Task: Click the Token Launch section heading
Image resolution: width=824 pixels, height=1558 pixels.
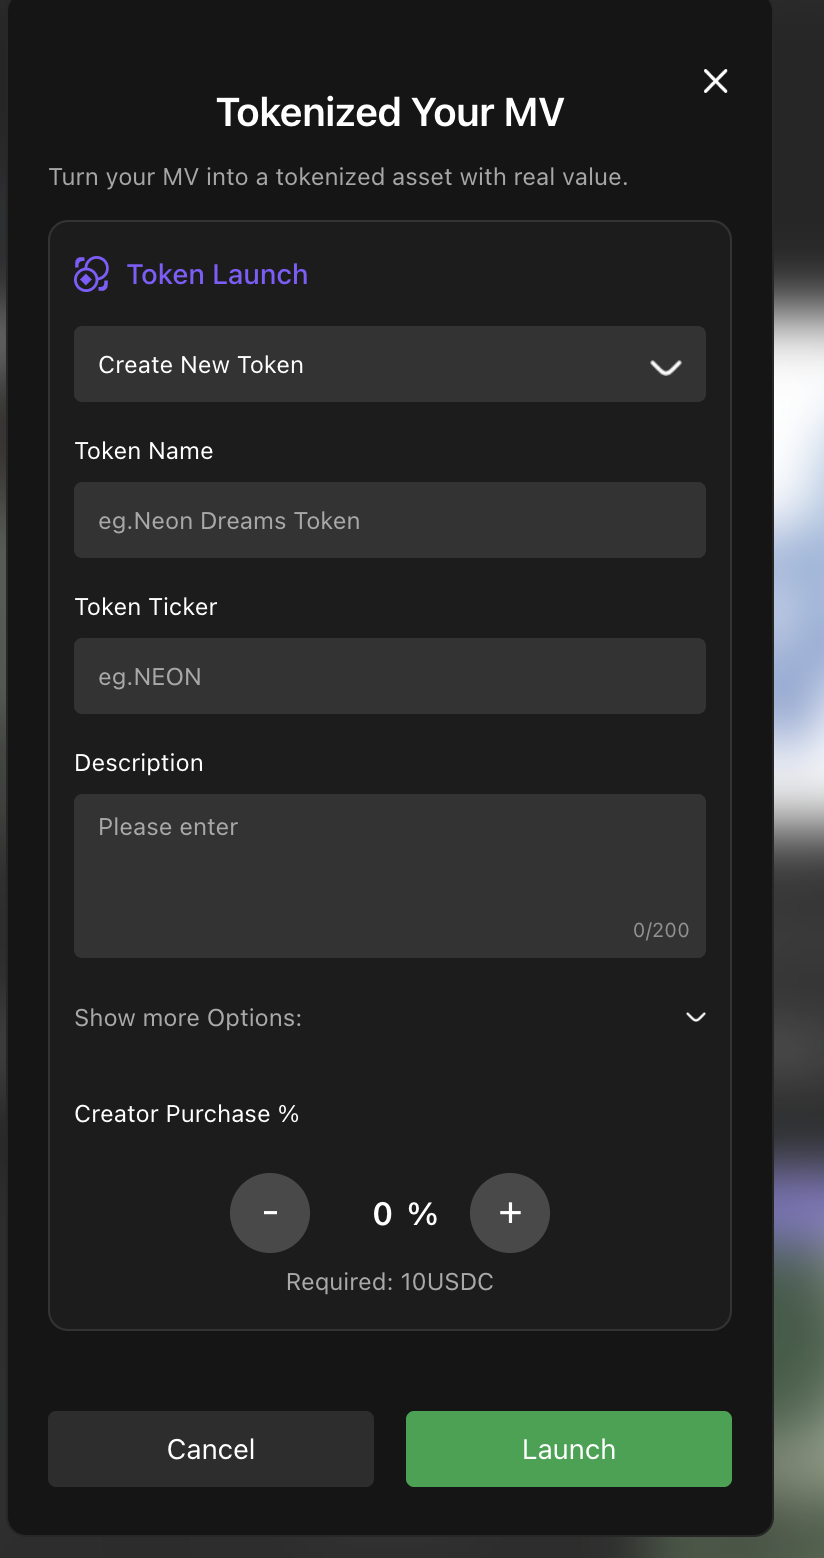Action: (217, 274)
